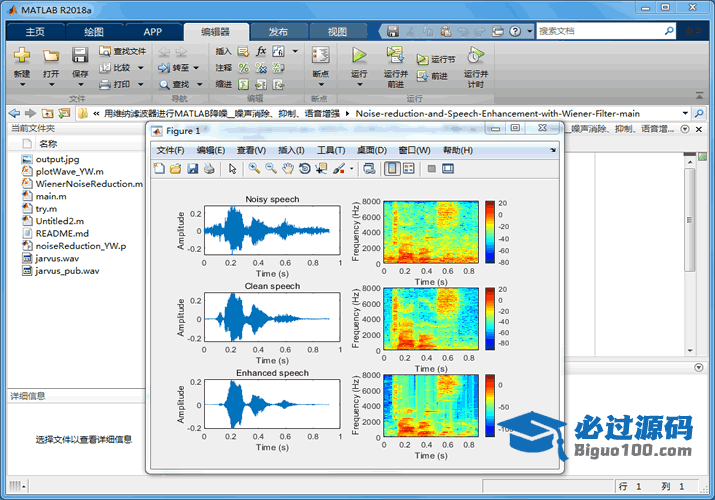The image size is (715, 500).
Task: Open the Breakpoints (断点) dropdown arrow
Action: click(x=321, y=84)
